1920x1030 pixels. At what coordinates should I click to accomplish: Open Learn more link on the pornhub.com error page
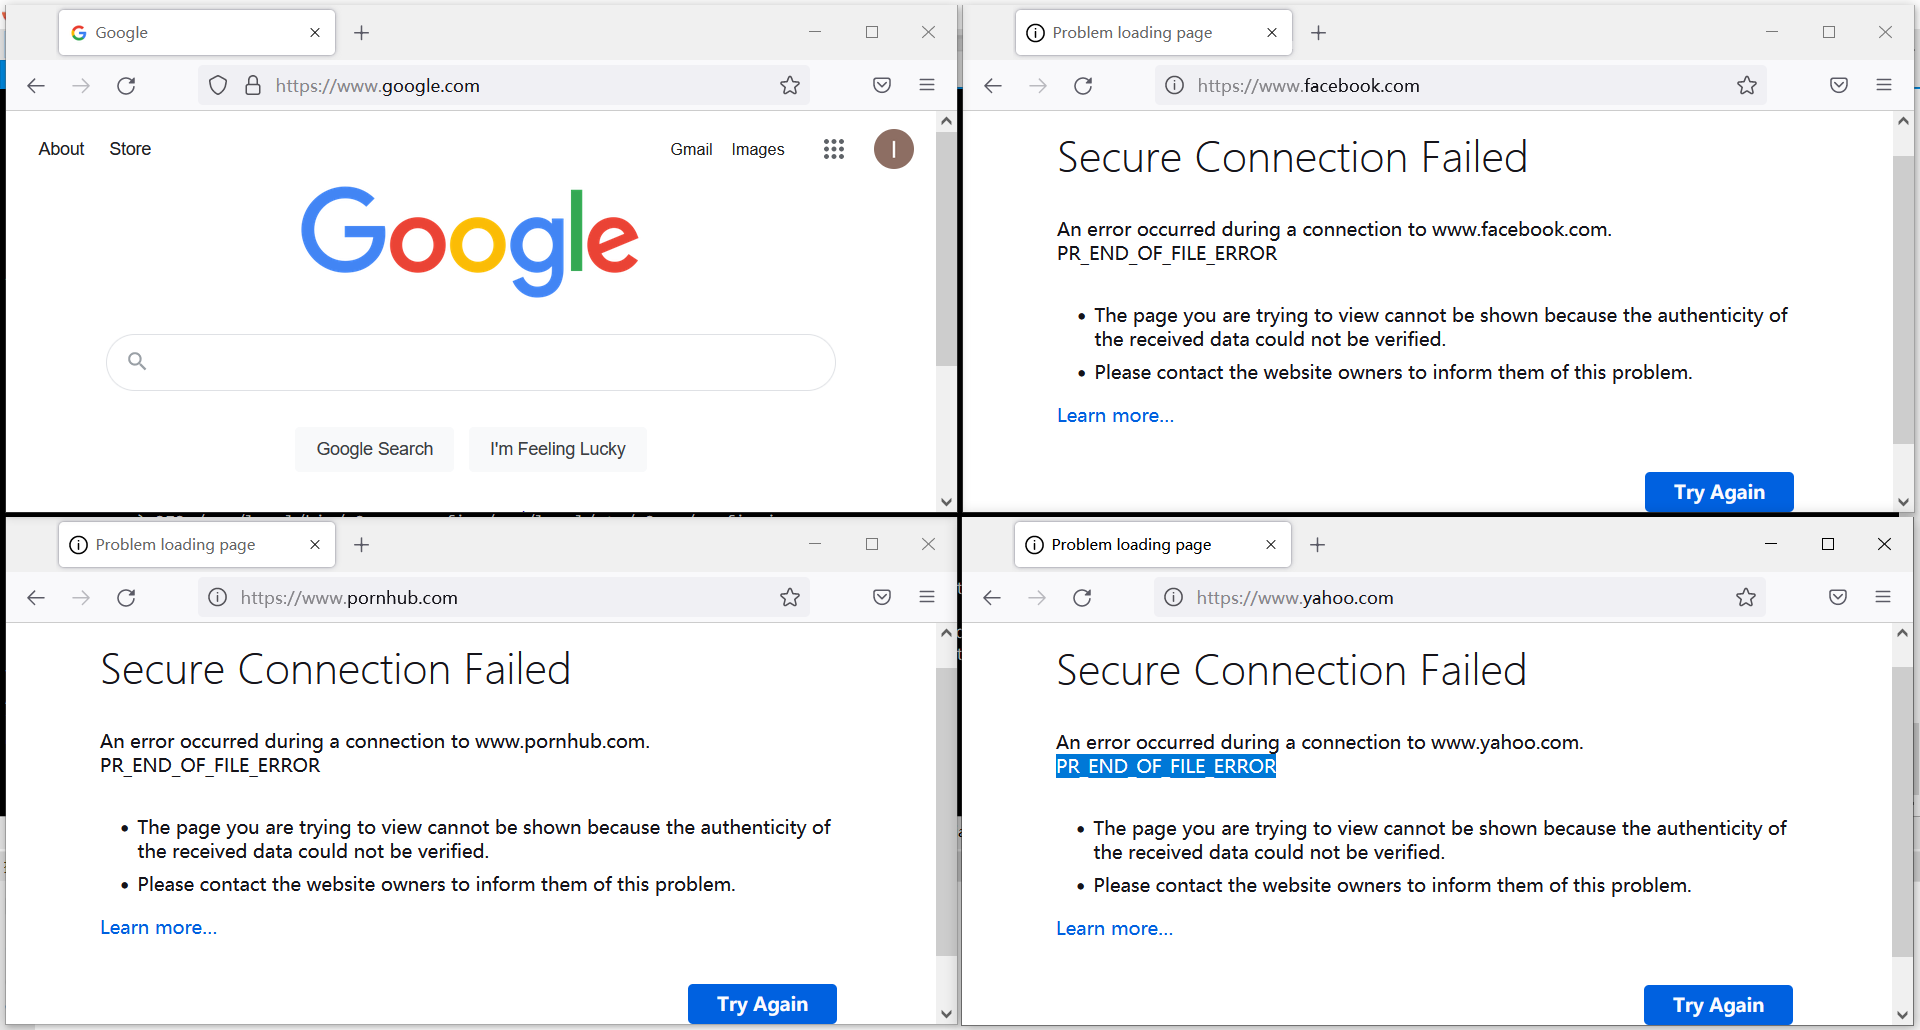coord(158,928)
